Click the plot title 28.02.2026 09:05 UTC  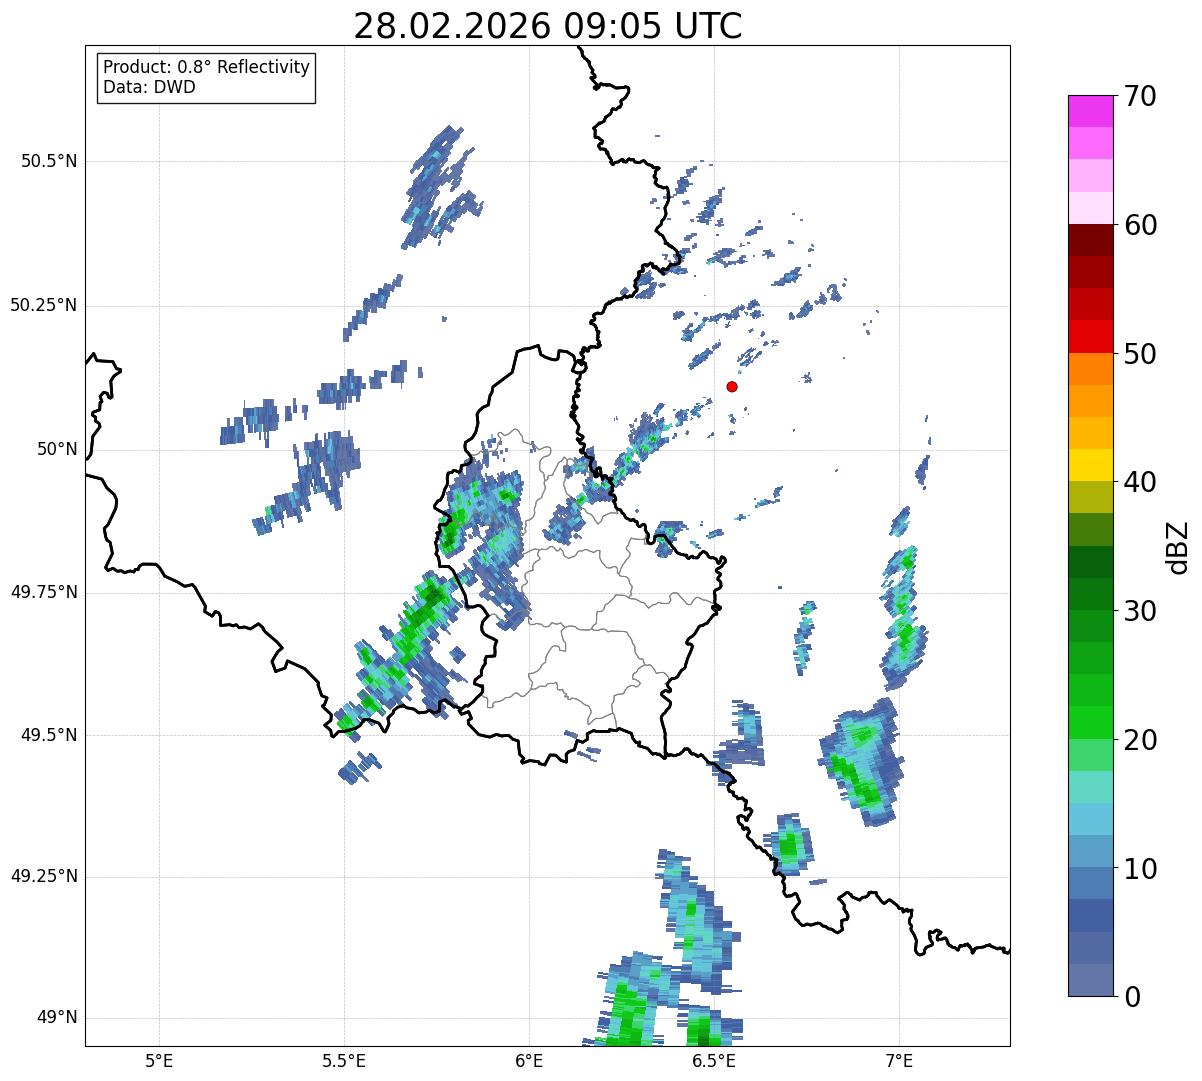pos(548,26)
